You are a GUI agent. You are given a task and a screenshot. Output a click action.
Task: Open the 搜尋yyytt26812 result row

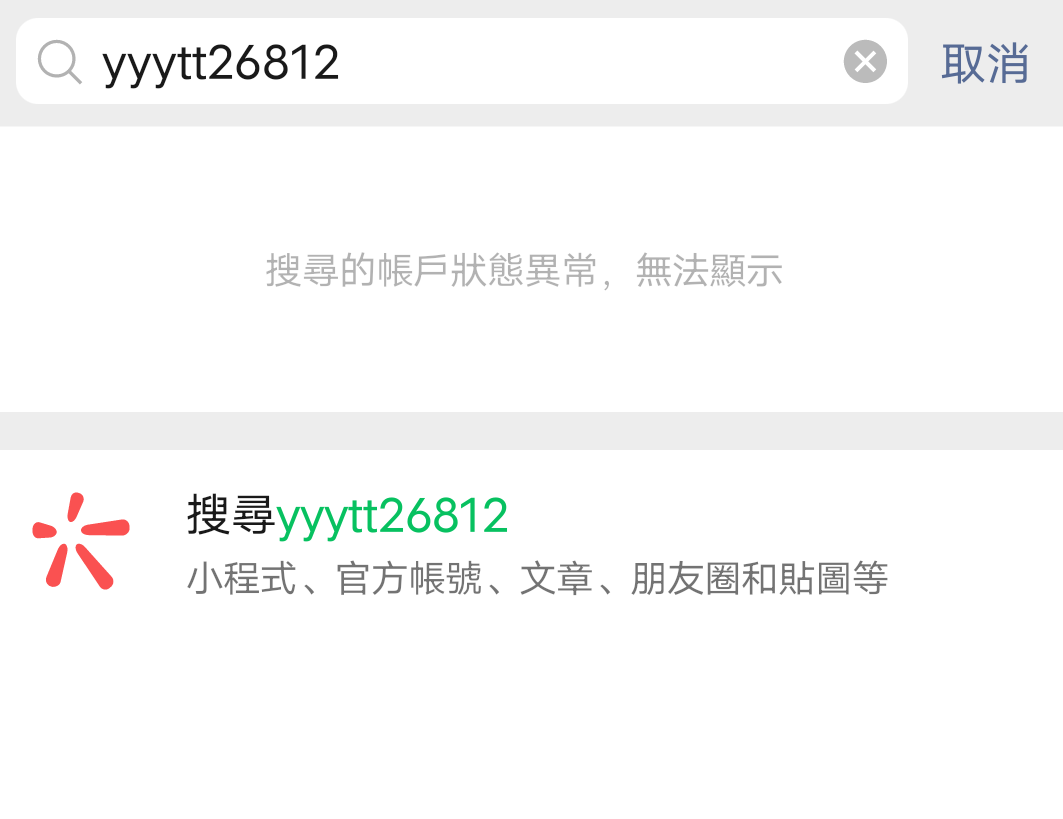532,542
